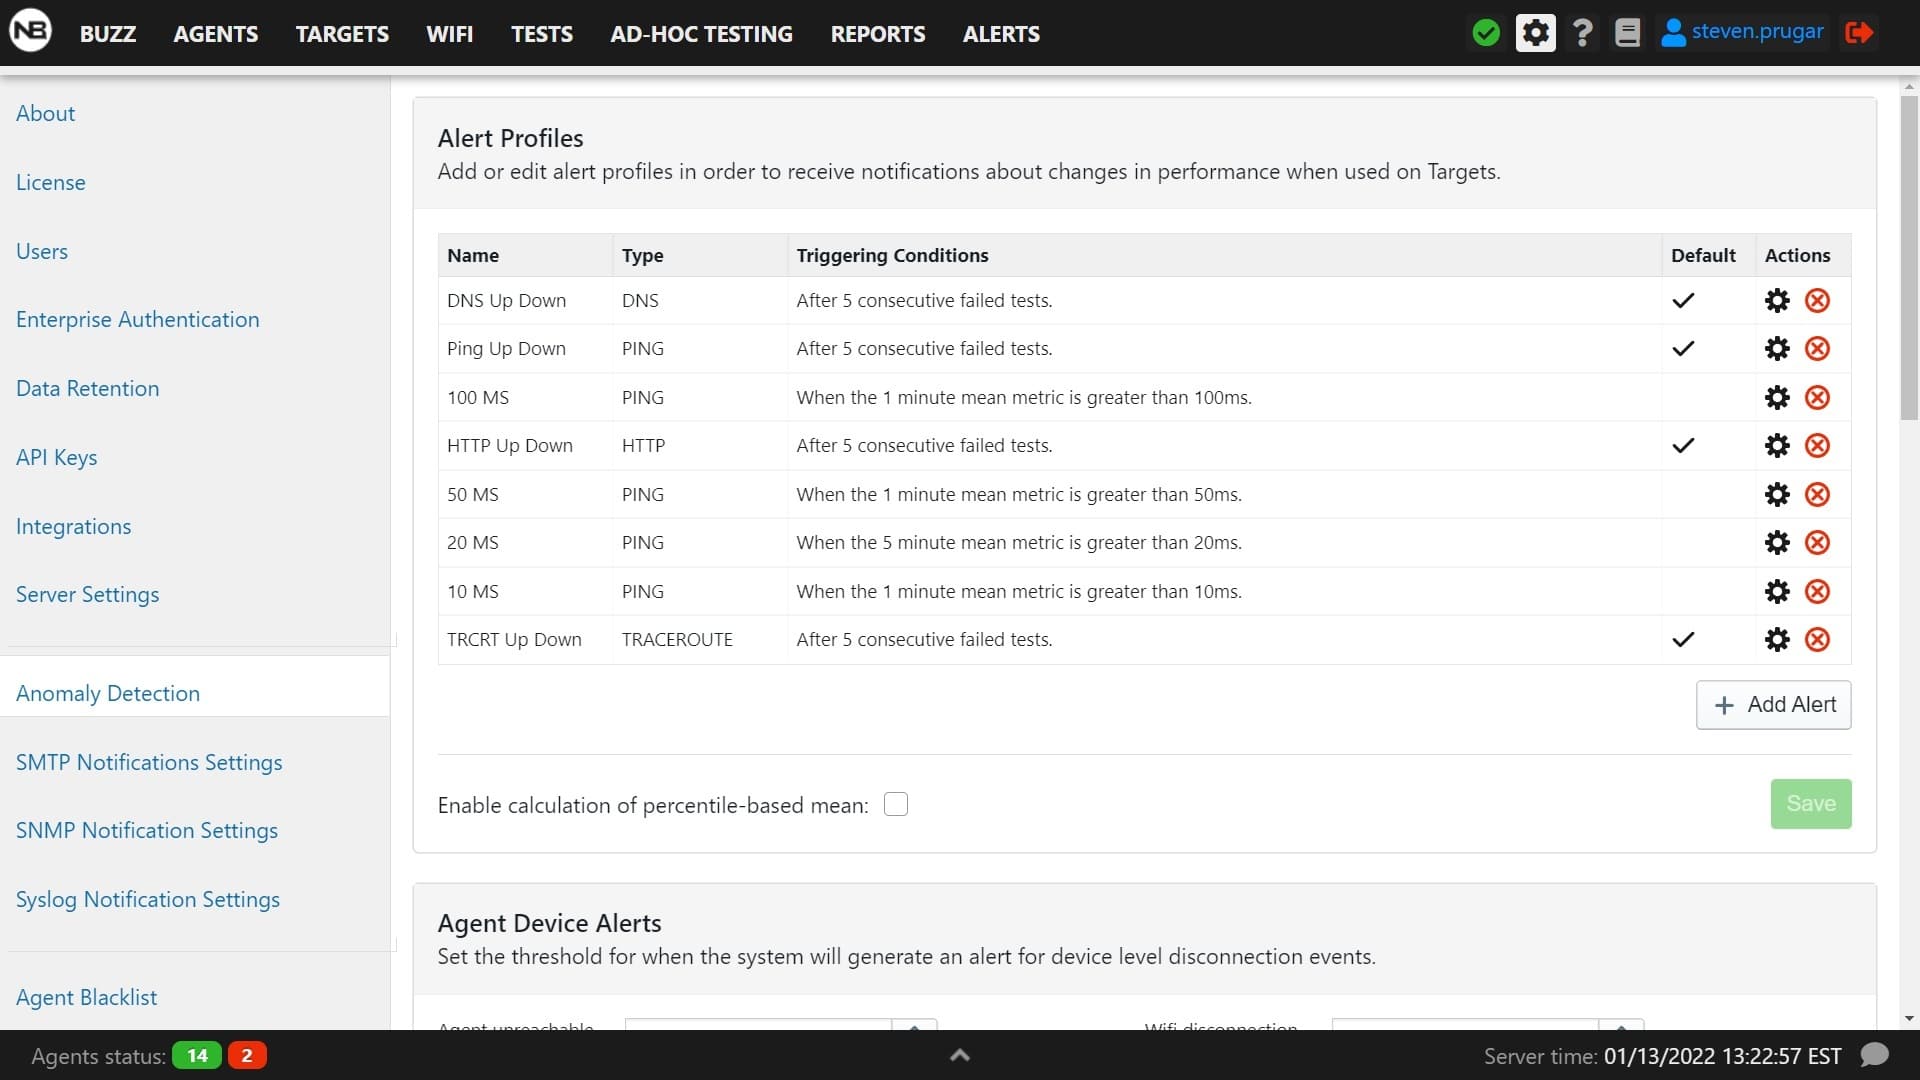Delete the TRCRT Up Down alert
The image size is (1920, 1080).
[x=1817, y=640]
